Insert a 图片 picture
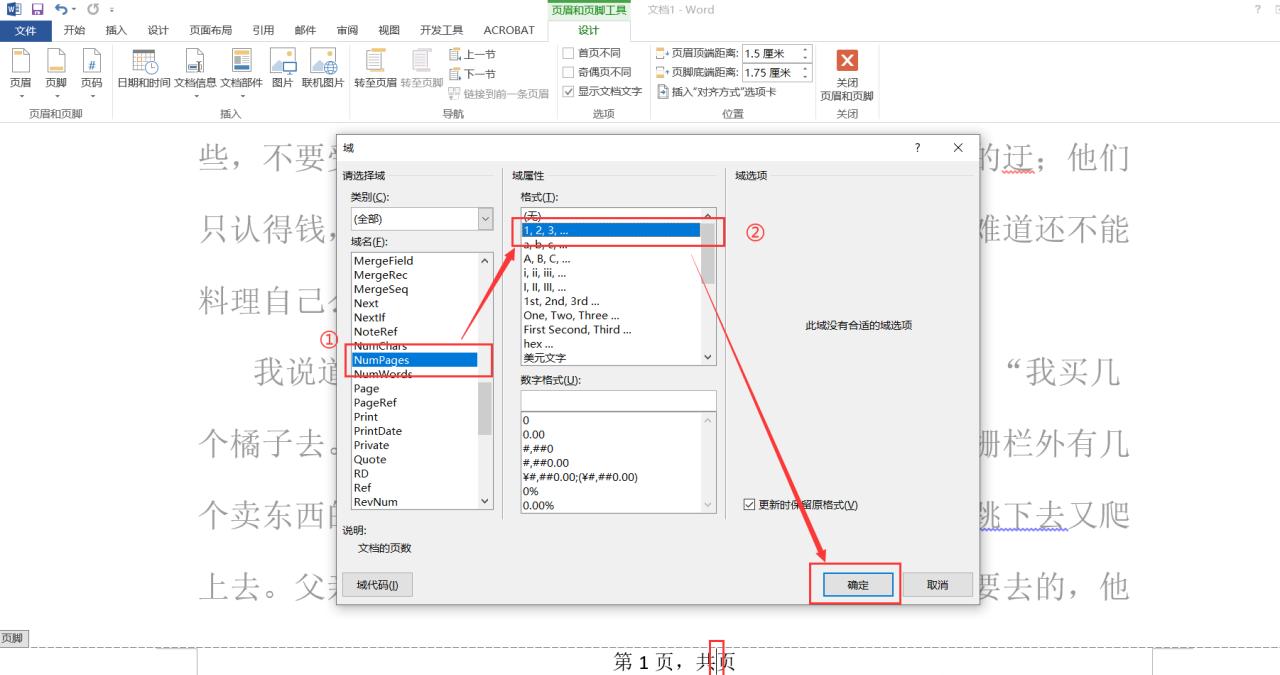The height and width of the screenshot is (675, 1280). click(283, 69)
